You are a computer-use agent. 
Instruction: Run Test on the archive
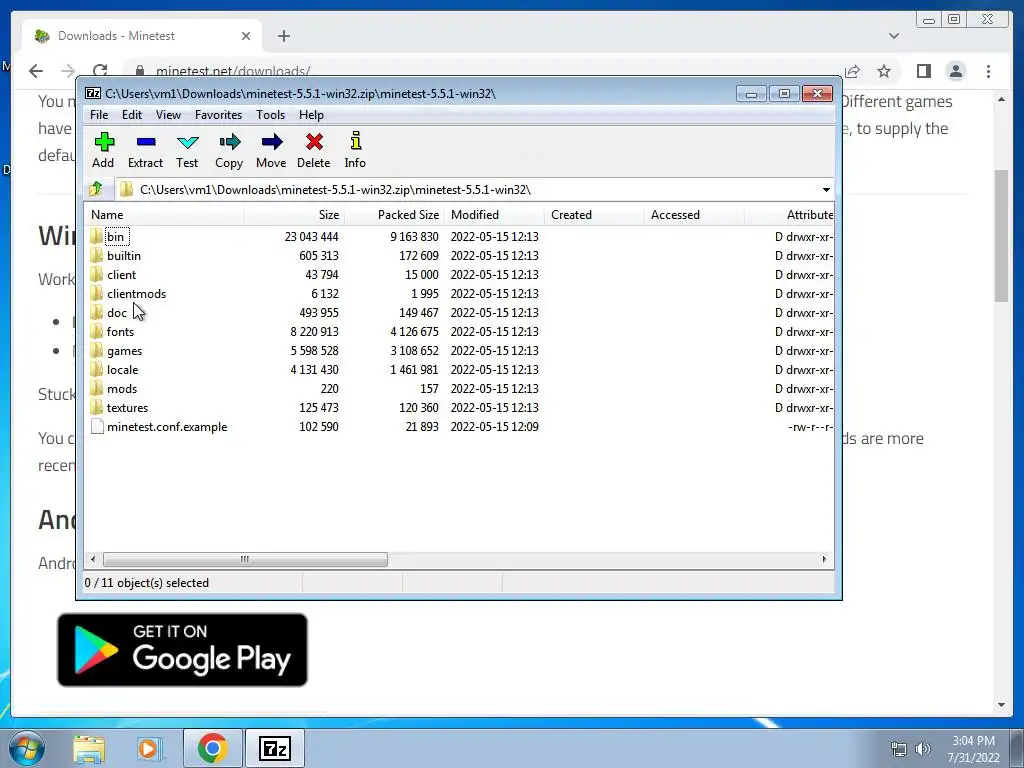(187, 150)
